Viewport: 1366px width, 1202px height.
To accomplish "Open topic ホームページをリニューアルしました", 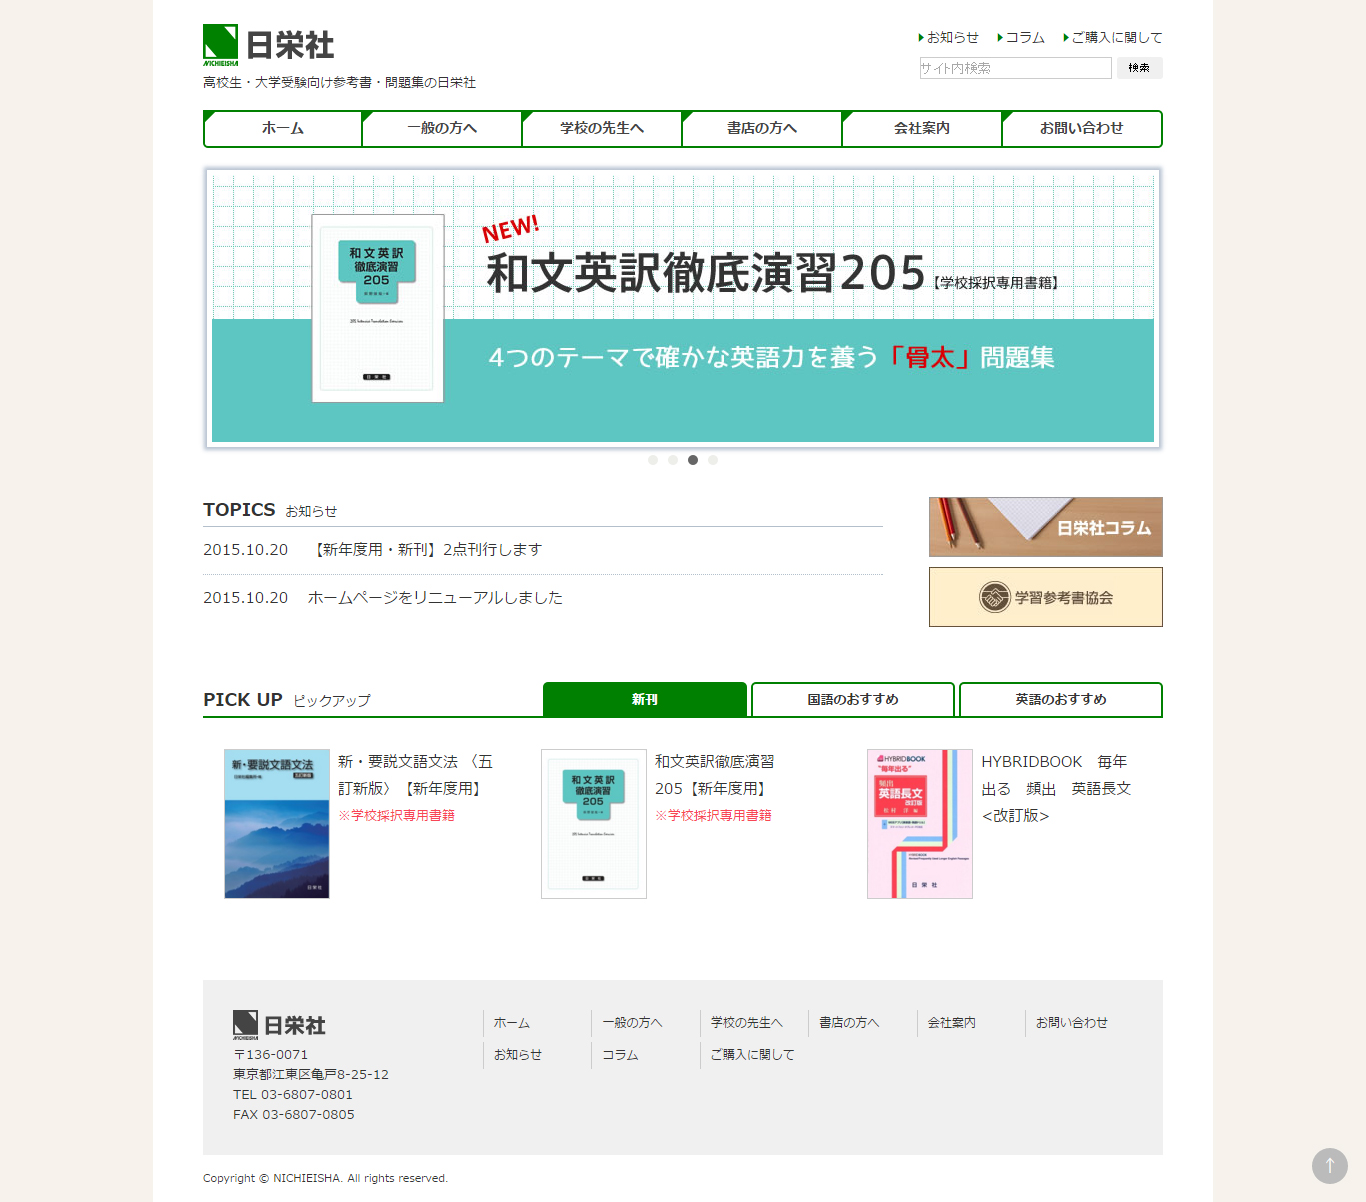I will point(435,598).
